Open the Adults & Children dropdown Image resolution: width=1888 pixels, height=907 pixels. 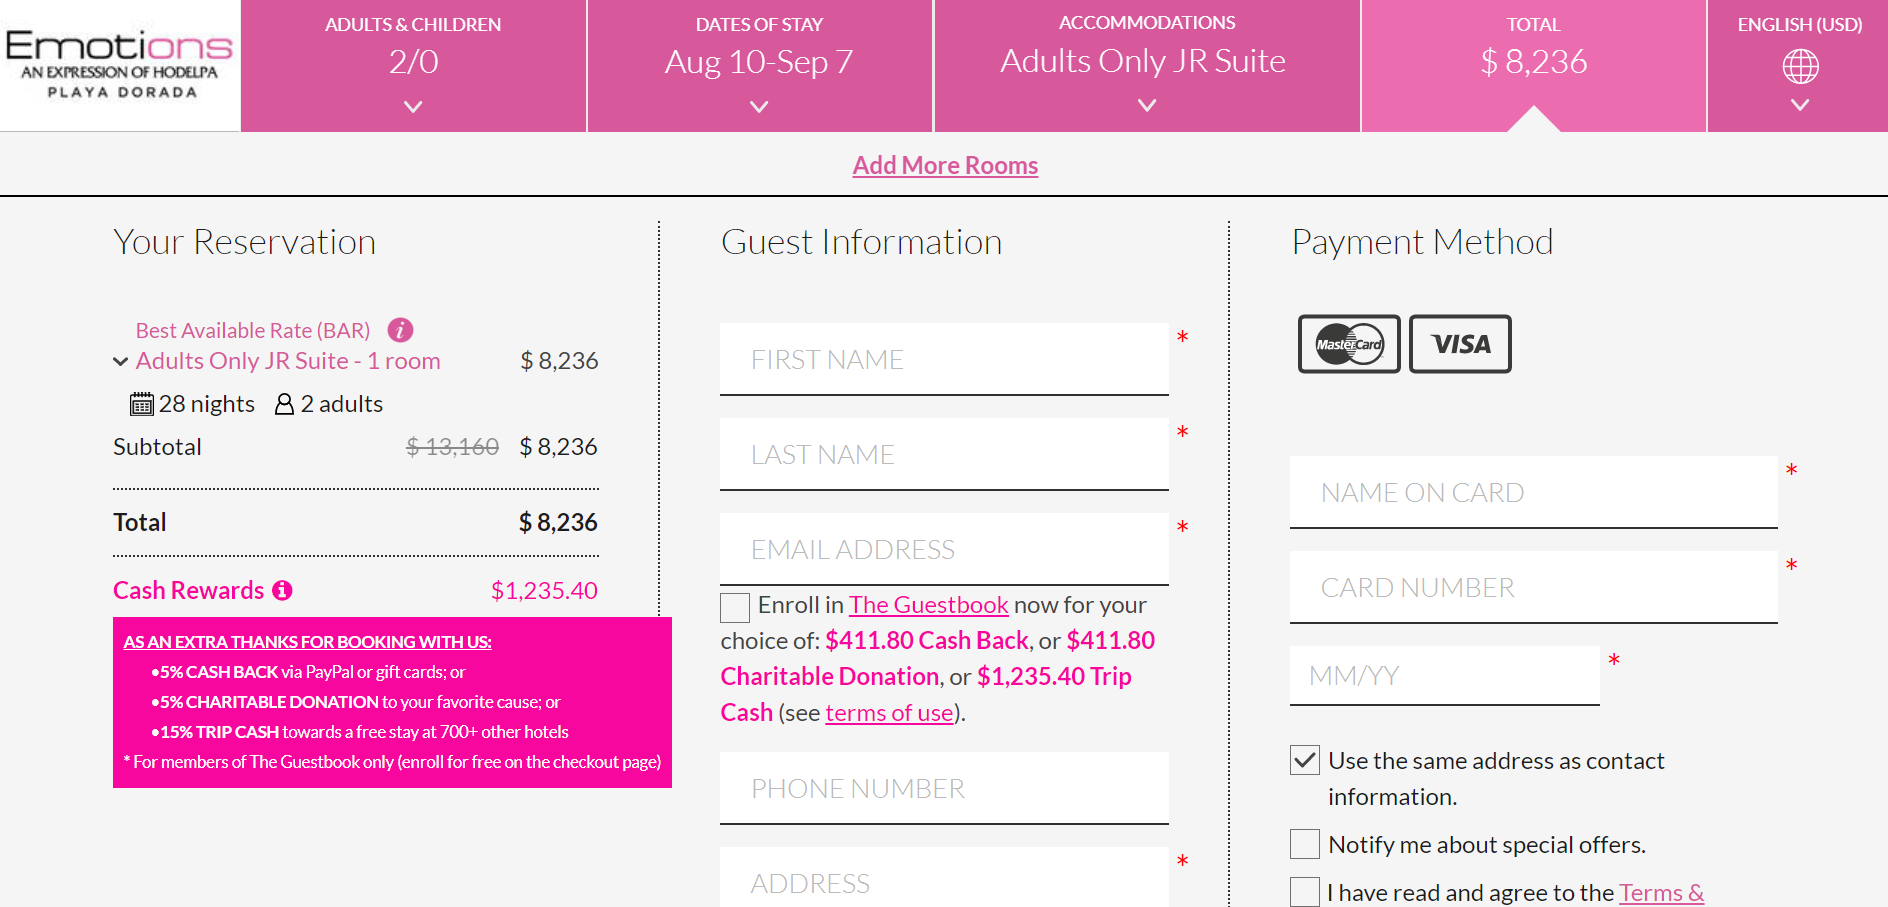coord(413,65)
